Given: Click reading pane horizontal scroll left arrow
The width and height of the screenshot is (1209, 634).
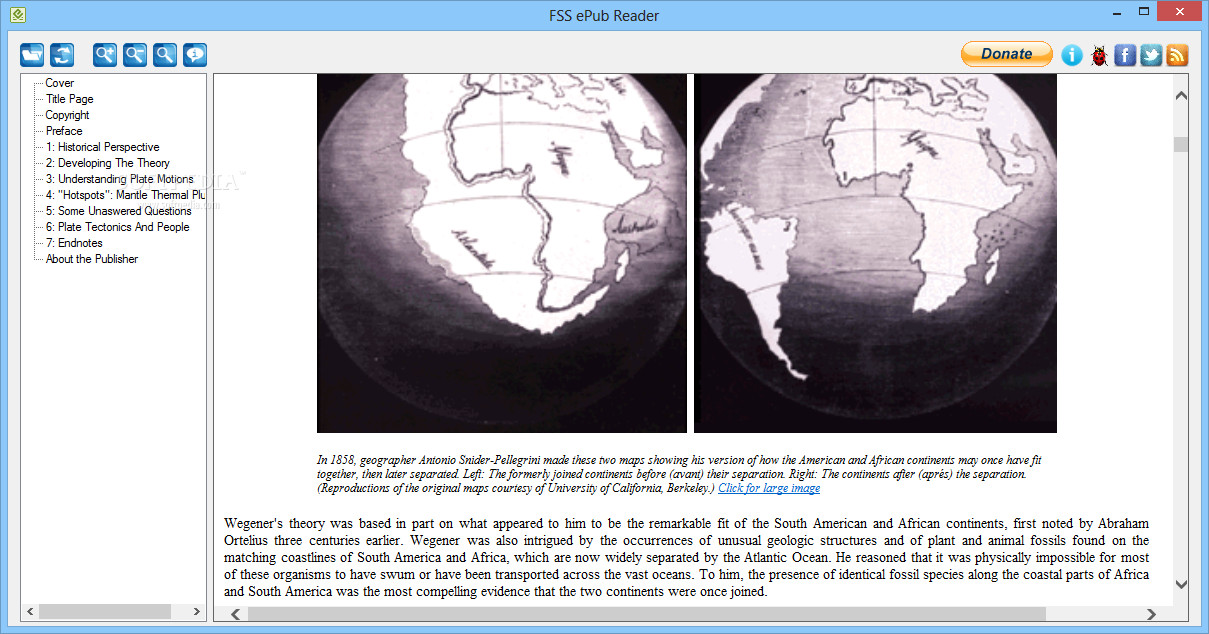Looking at the screenshot, I should coord(236,614).
